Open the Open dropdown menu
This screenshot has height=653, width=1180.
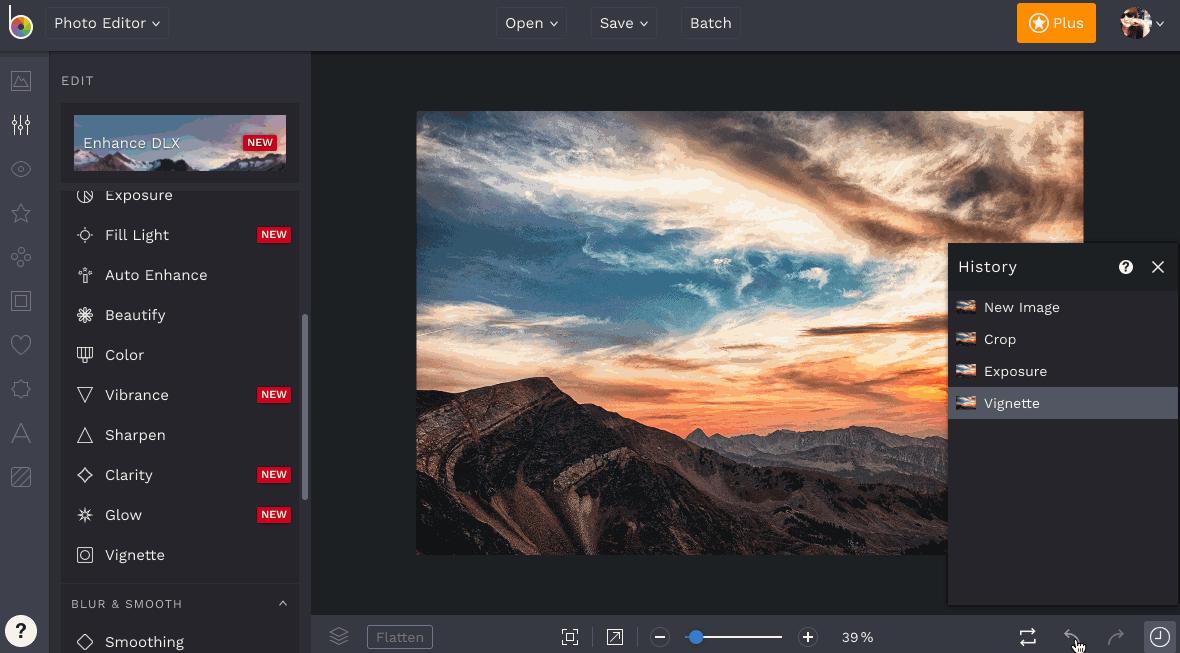click(x=531, y=23)
